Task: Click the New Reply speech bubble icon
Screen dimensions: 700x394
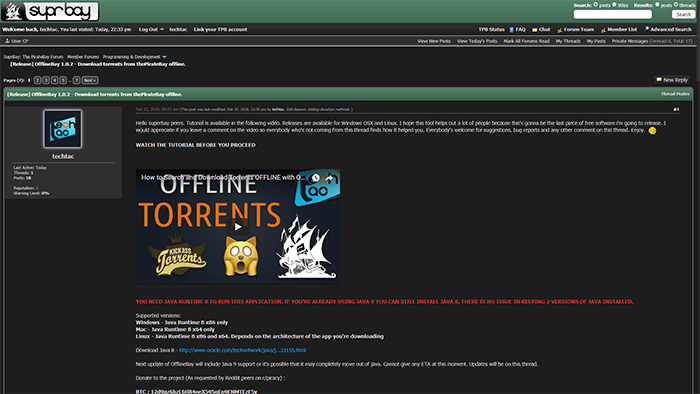Action: (x=658, y=80)
